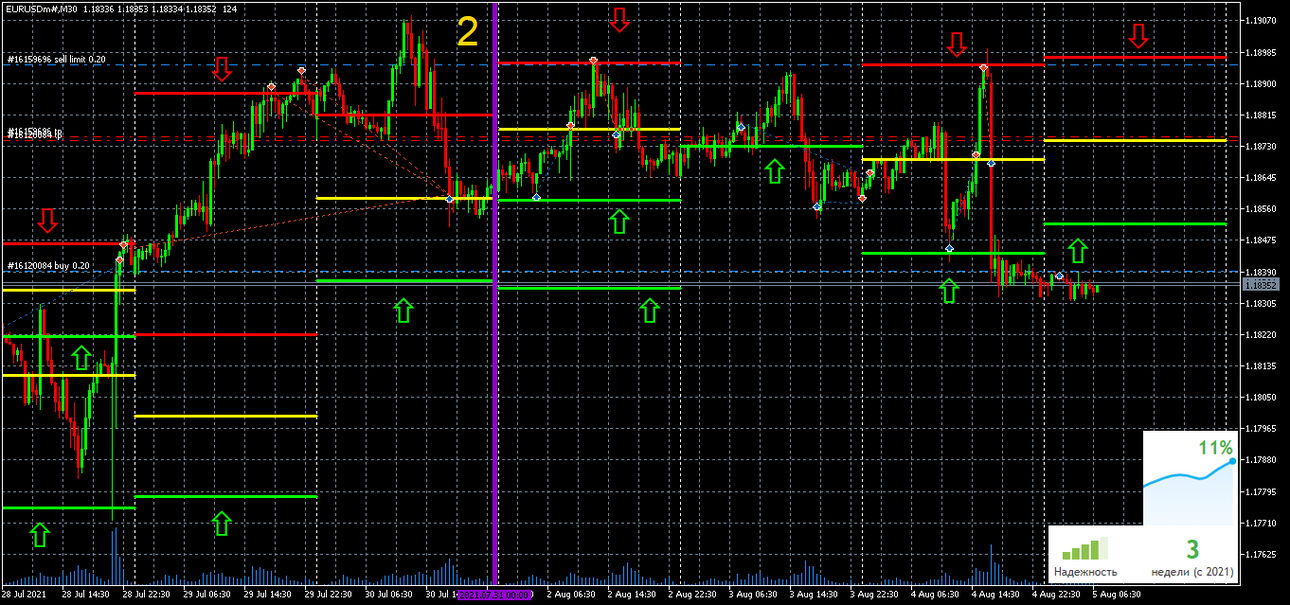The image size is (1290, 605).
Task: Click price axis label 1.18900
Action: click(x=1260, y=83)
